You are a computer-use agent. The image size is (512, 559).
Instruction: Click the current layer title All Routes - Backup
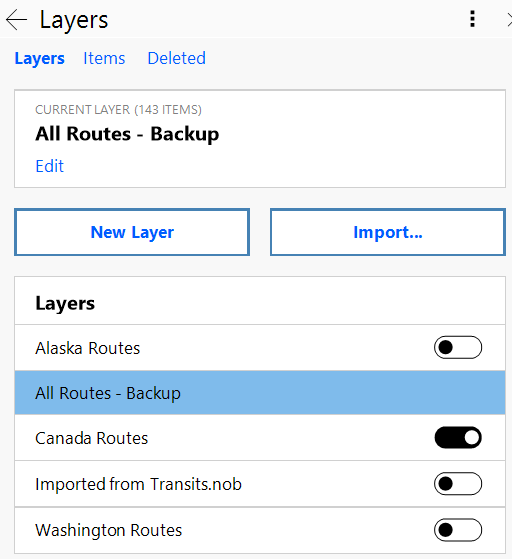point(127,134)
